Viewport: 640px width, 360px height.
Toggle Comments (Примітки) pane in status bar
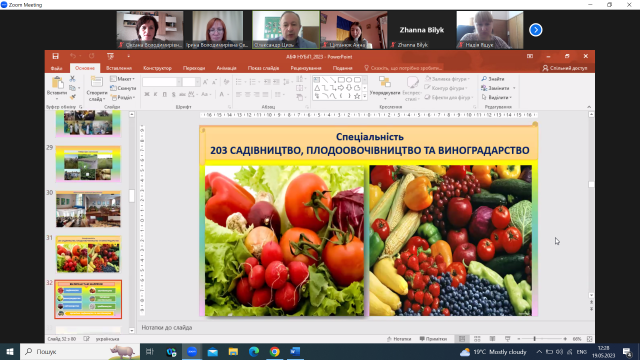click(433, 339)
